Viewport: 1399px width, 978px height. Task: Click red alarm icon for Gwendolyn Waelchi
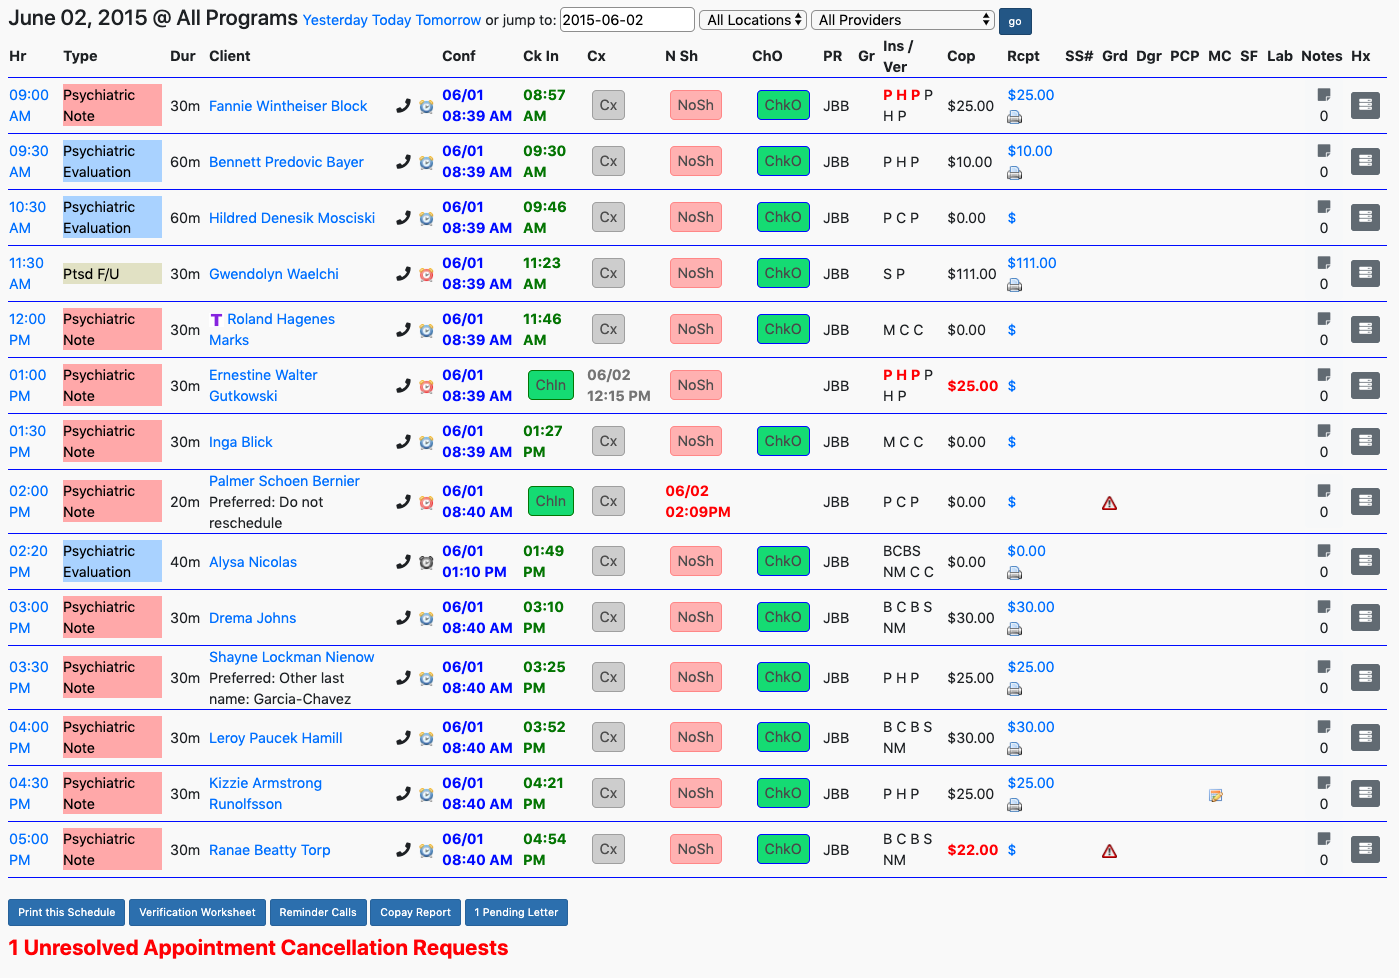[426, 274]
